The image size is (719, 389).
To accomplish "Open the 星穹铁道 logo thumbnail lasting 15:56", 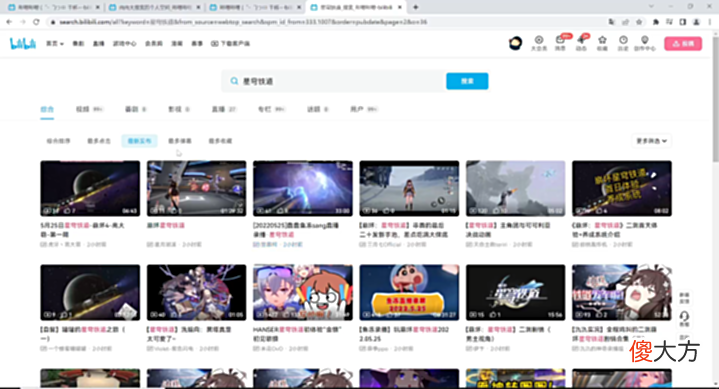I will click(x=515, y=292).
